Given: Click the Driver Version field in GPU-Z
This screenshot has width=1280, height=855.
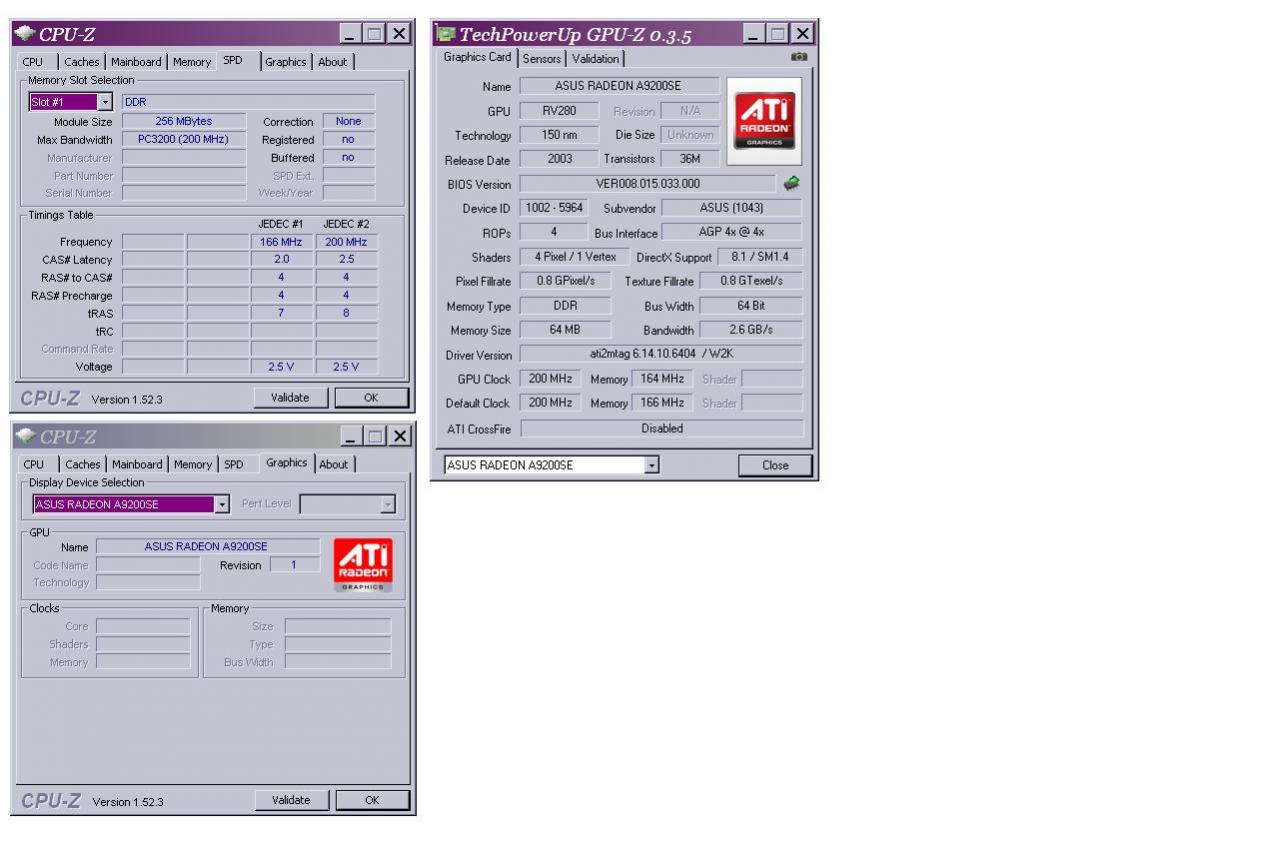Looking at the screenshot, I should click(661, 354).
